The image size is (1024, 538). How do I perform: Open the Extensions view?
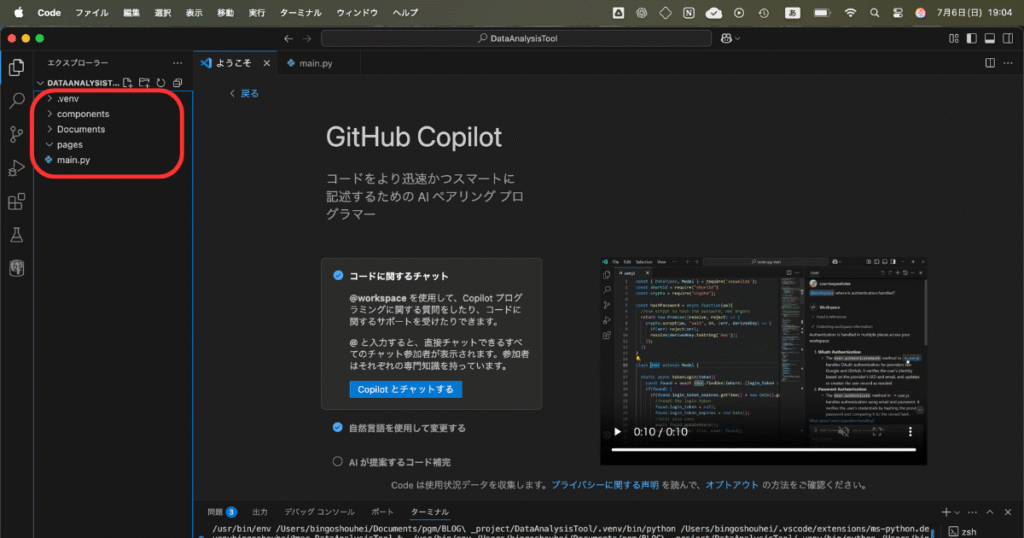point(16,201)
